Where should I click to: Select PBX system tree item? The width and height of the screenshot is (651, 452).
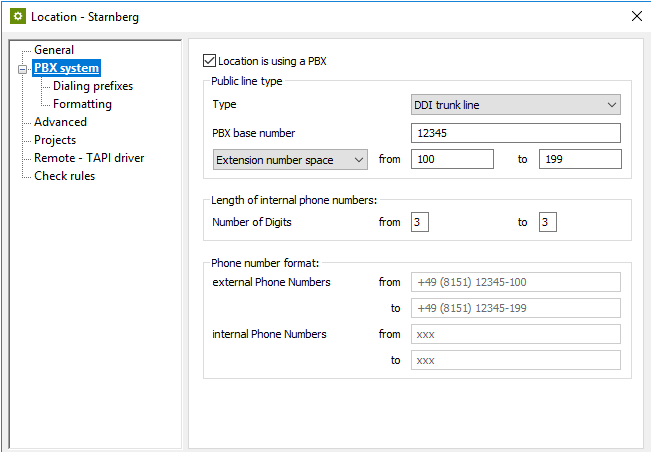click(x=66, y=68)
